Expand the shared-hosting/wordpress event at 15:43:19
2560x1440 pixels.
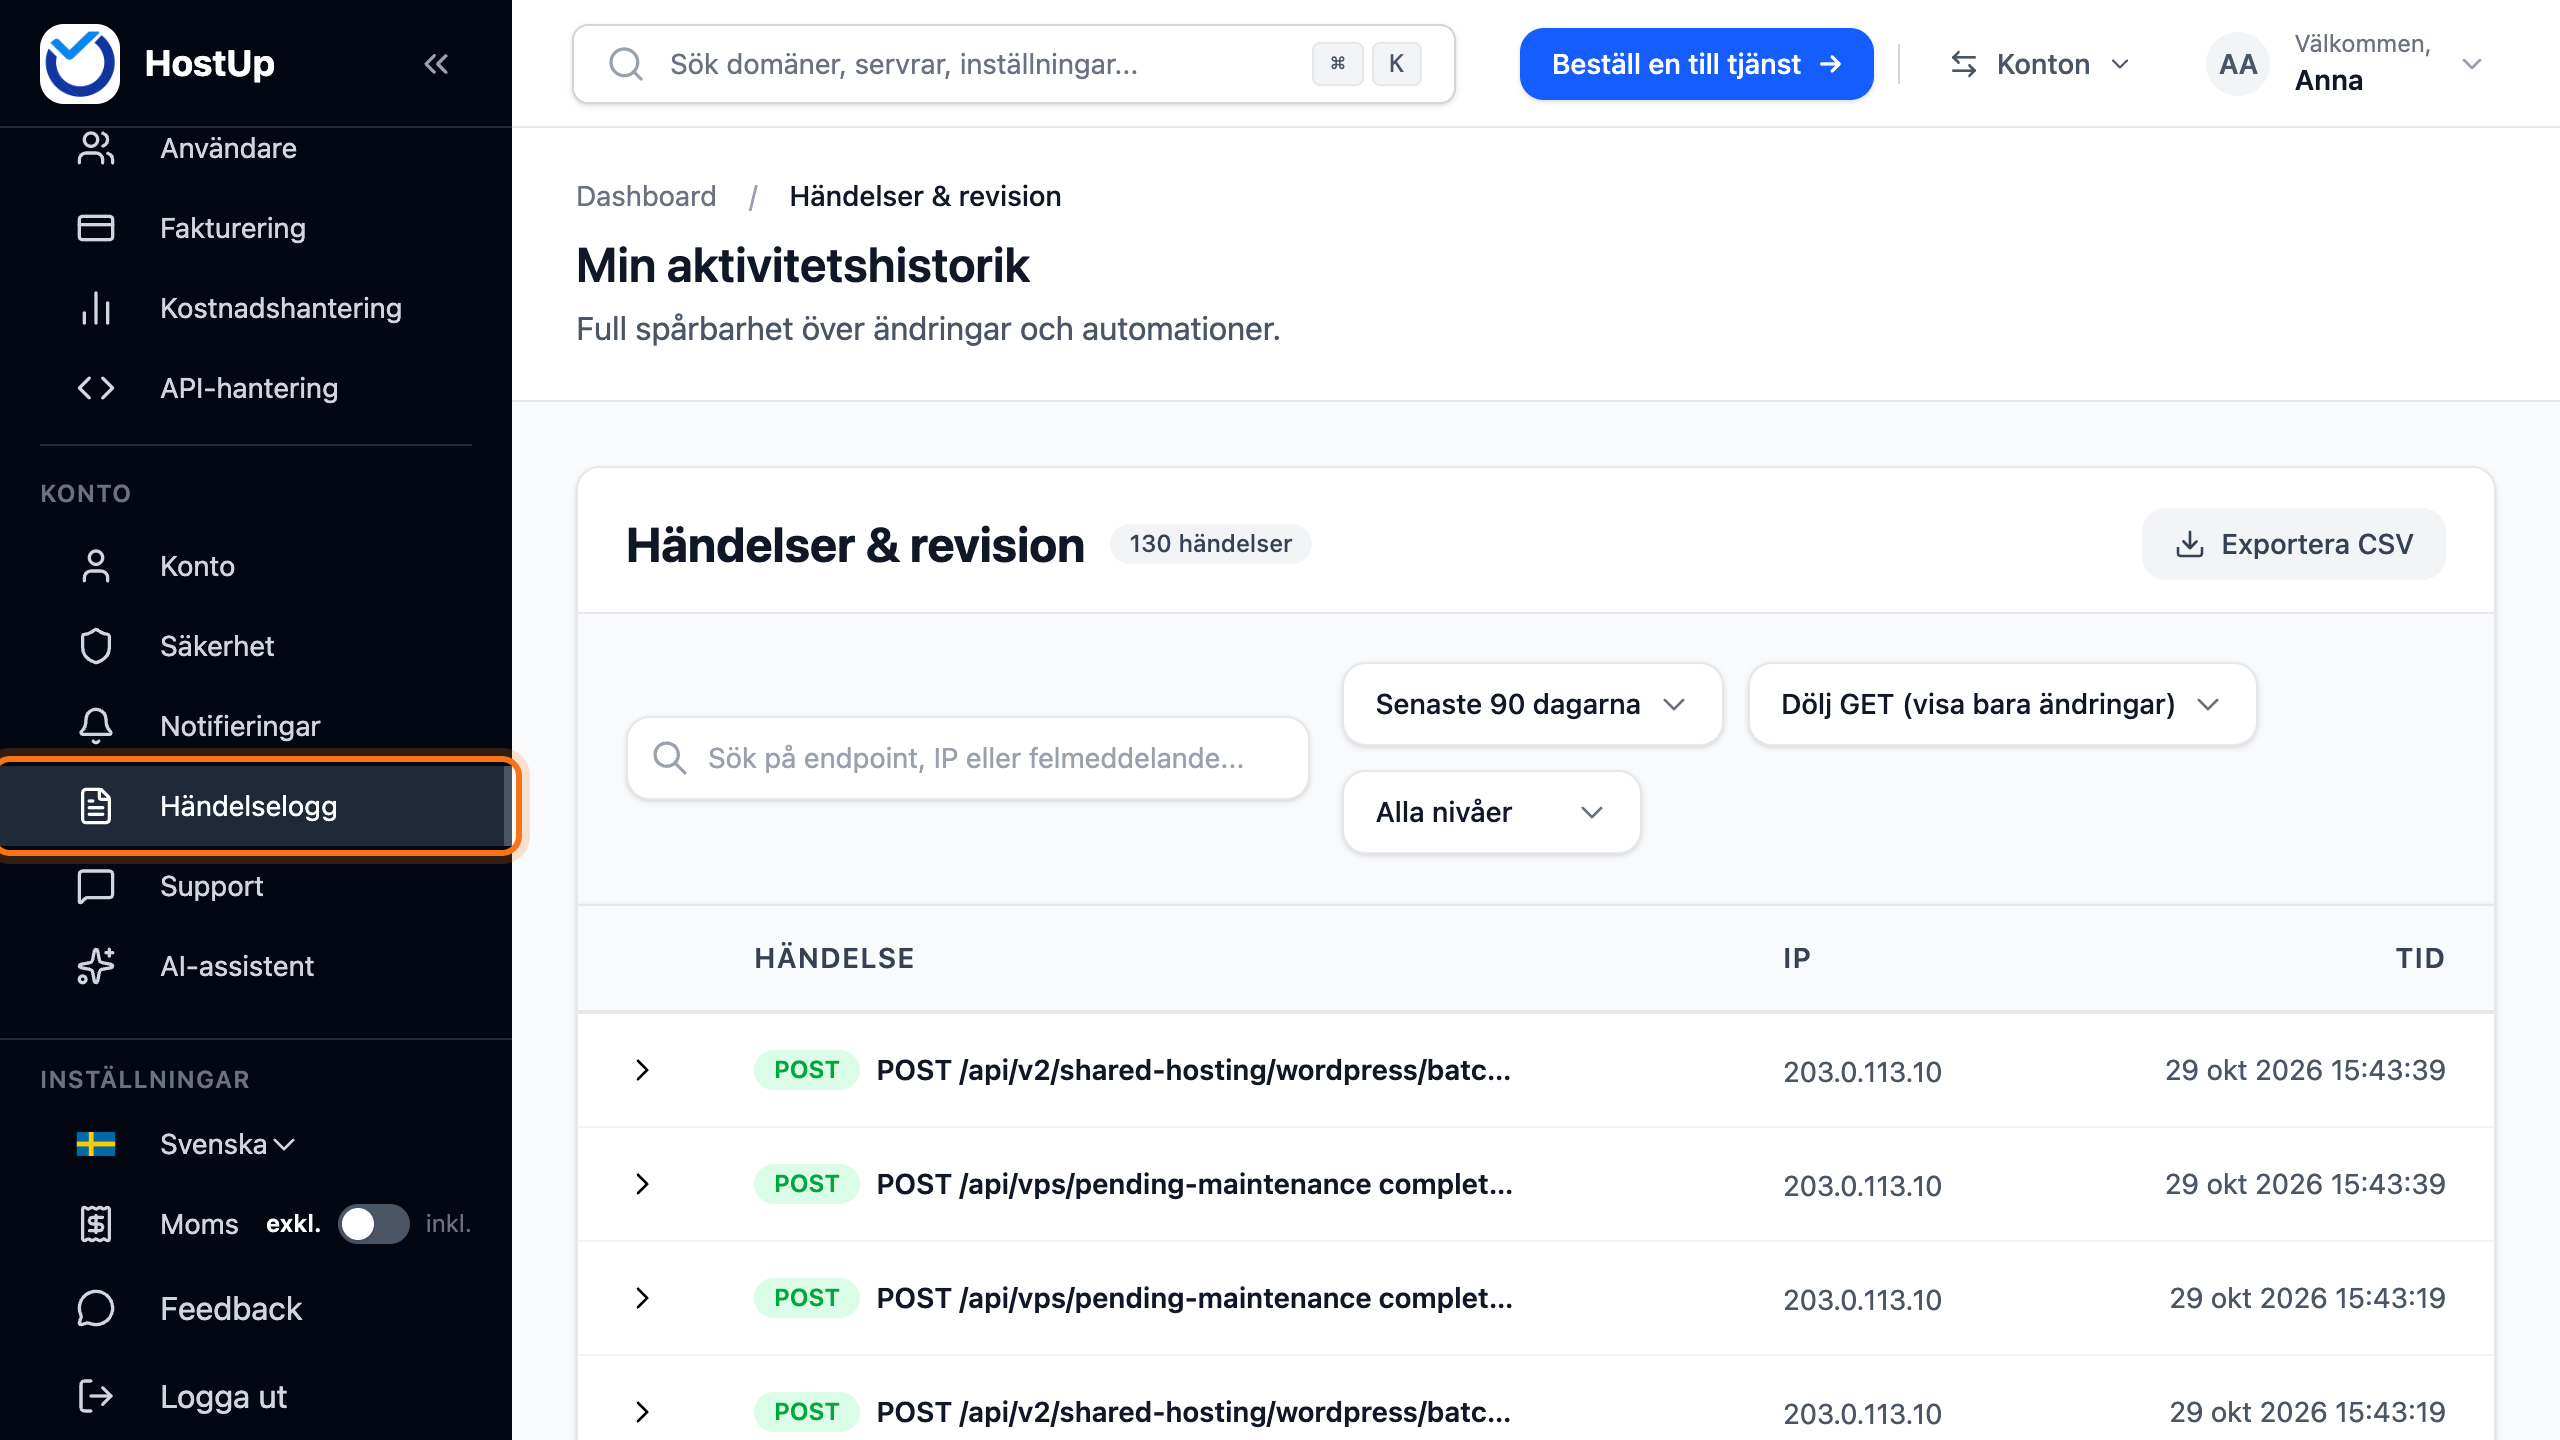click(x=642, y=1412)
